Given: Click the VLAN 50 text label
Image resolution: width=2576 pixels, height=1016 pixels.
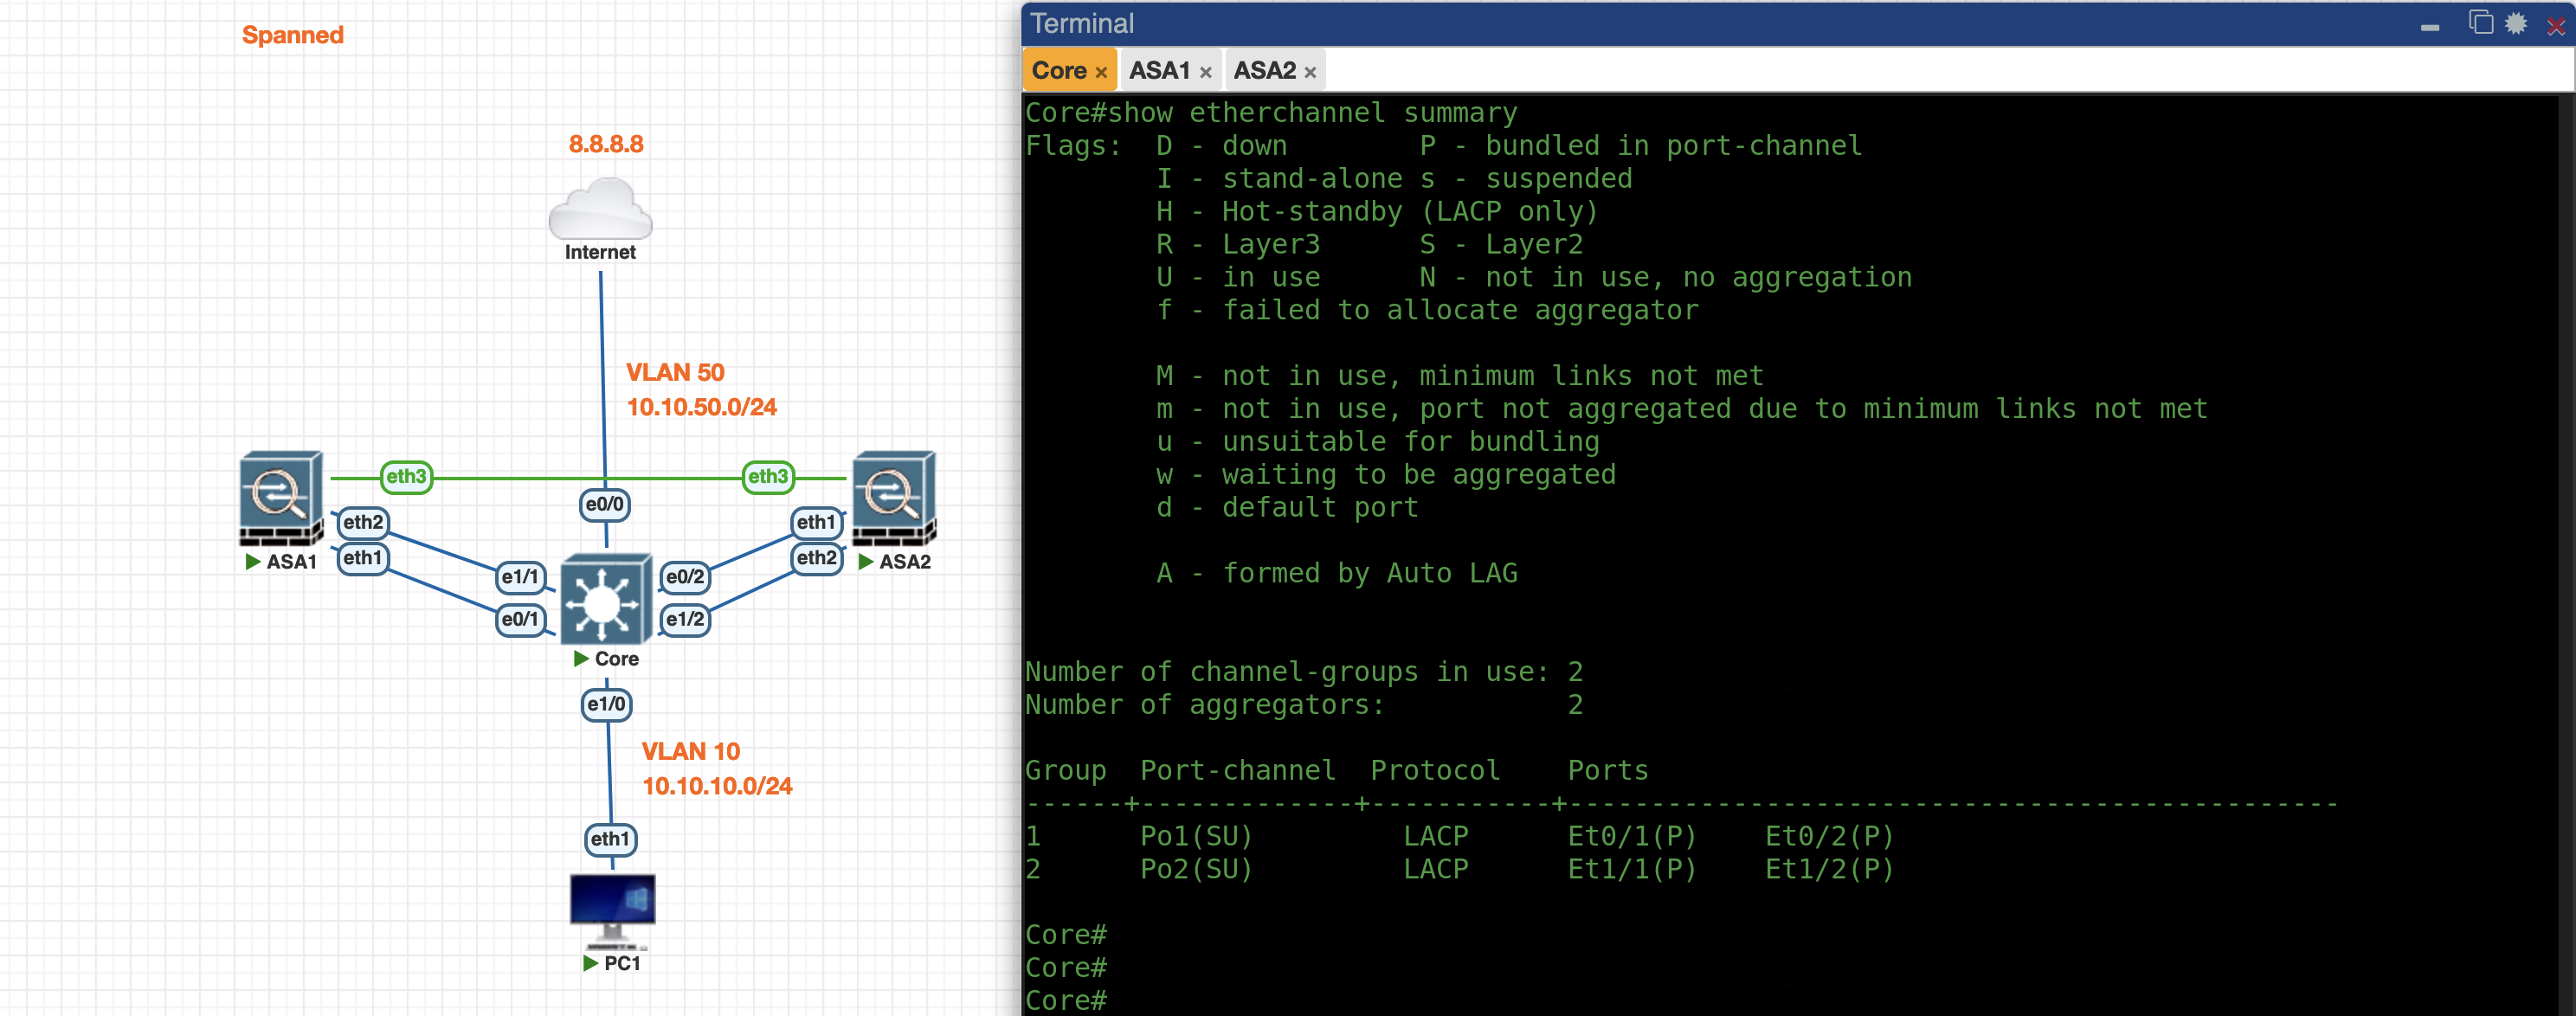Looking at the screenshot, I should (x=675, y=372).
